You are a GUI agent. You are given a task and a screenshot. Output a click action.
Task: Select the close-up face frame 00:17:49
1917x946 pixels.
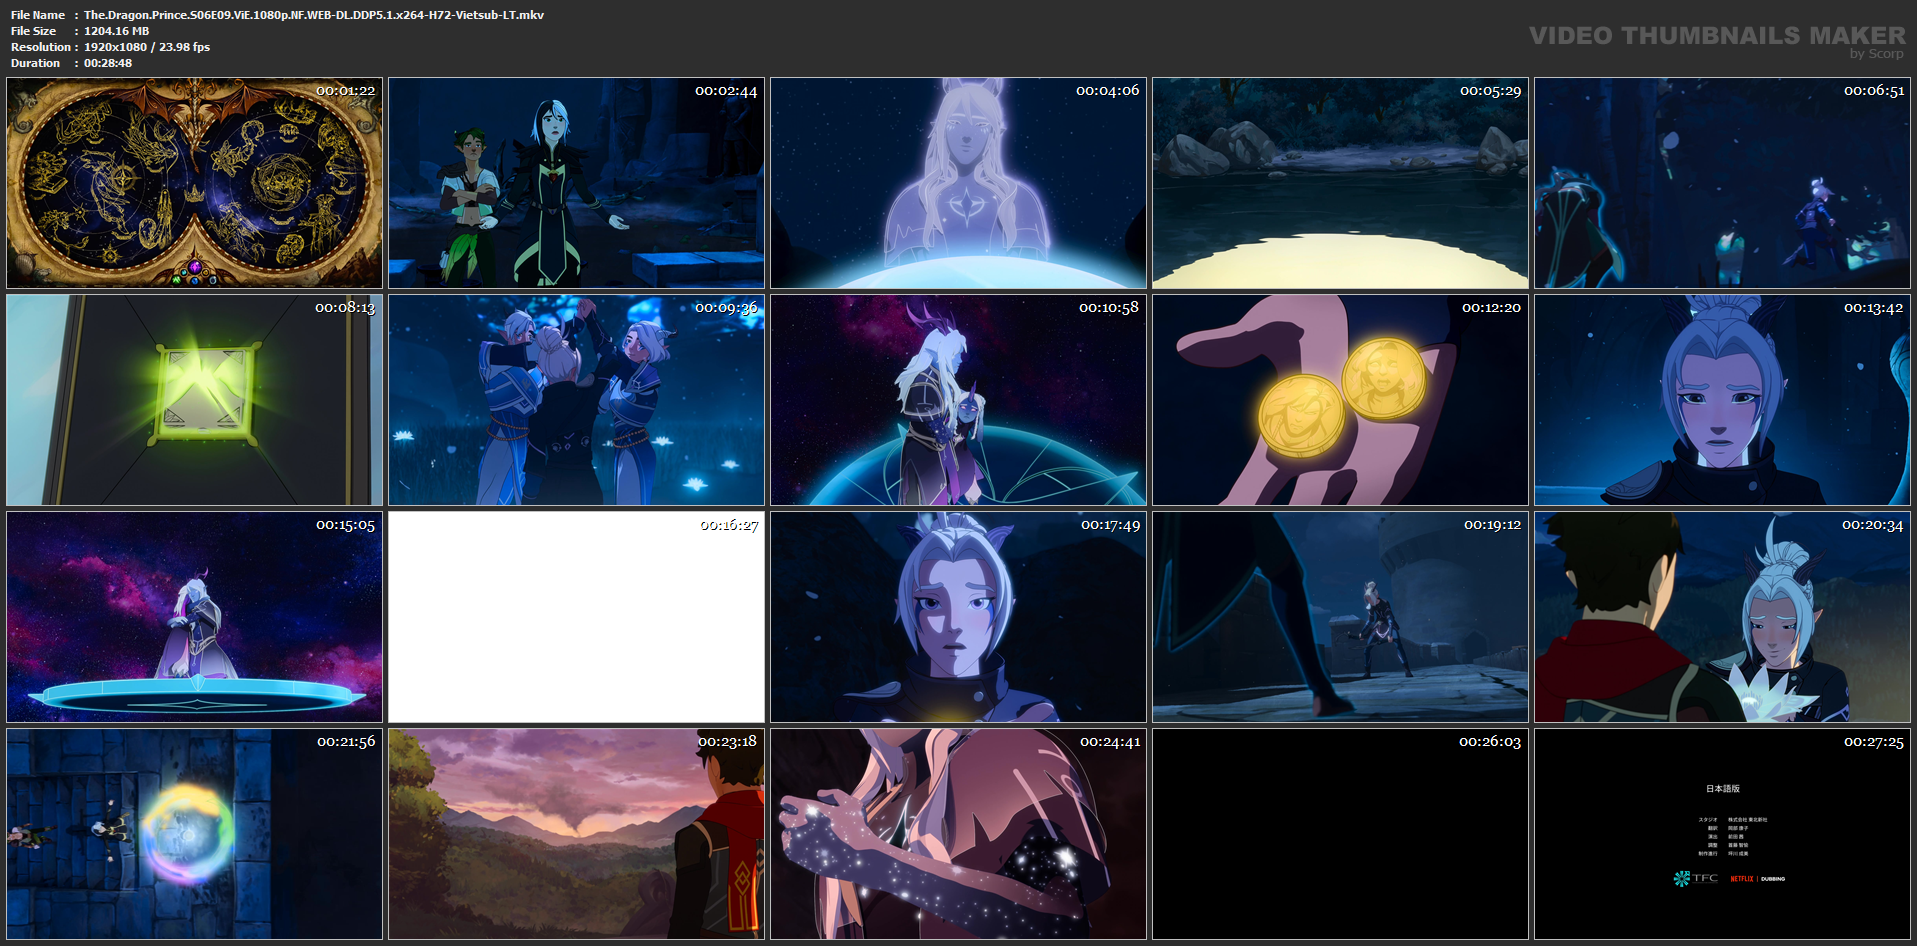(x=959, y=617)
